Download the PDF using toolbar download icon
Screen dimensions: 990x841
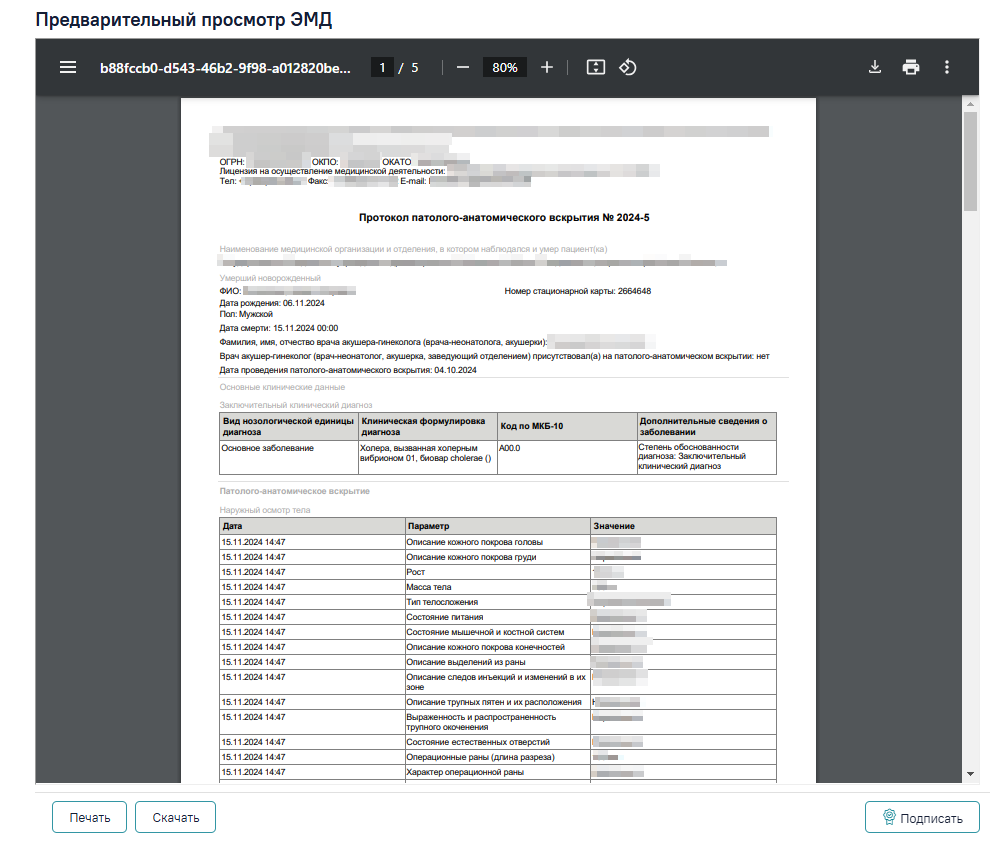874,67
